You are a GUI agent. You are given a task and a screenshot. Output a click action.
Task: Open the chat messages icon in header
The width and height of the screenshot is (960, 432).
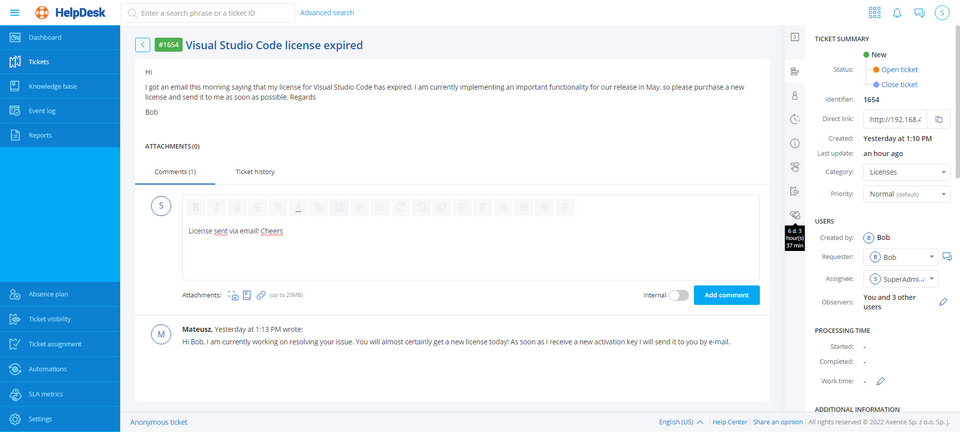[919, 13]
